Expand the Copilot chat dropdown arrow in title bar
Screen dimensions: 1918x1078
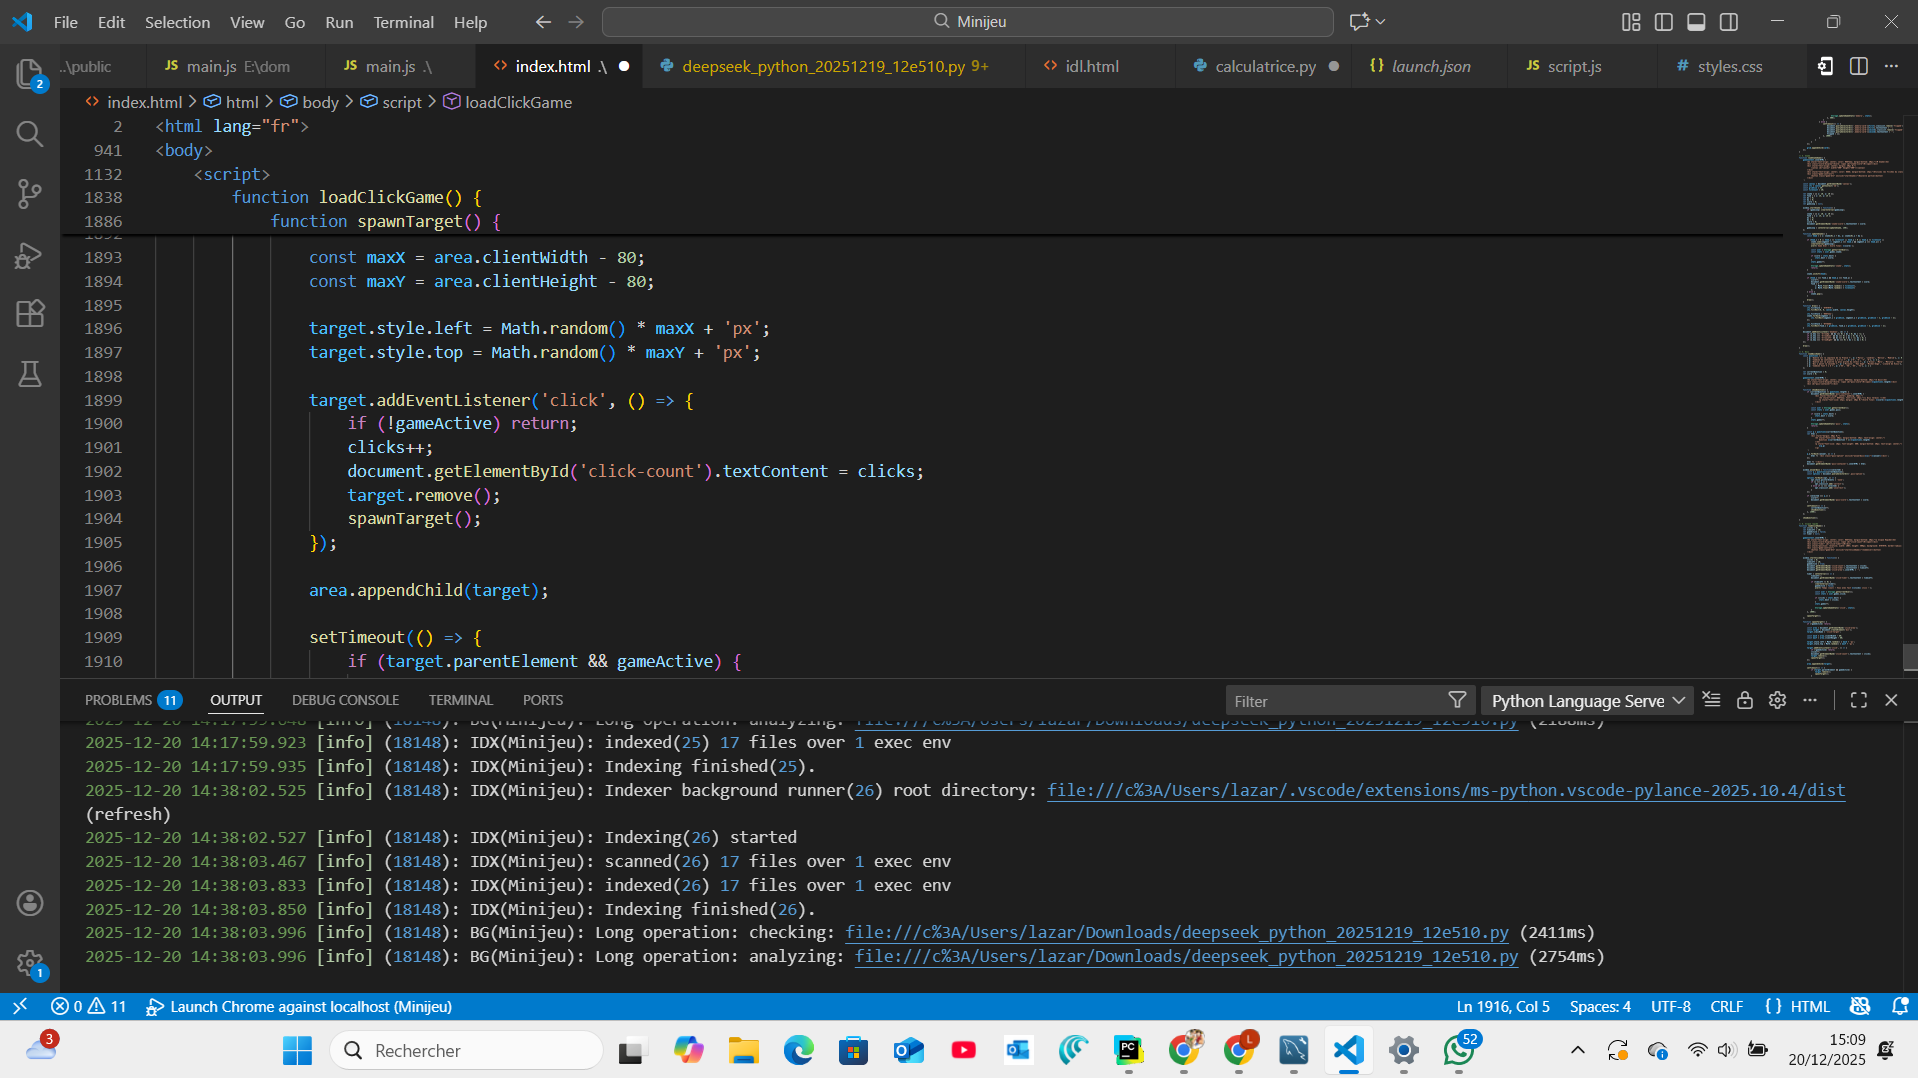[x=1381, y=22]
